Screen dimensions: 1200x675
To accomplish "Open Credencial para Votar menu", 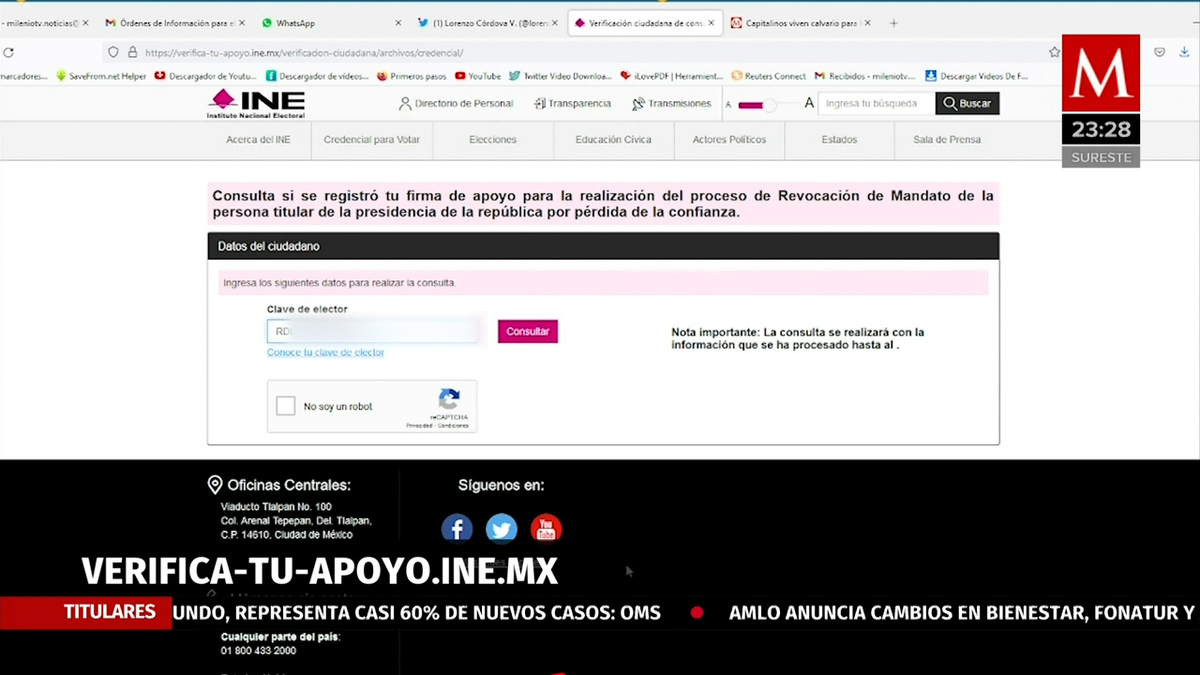I will click(x=372, y=140).
